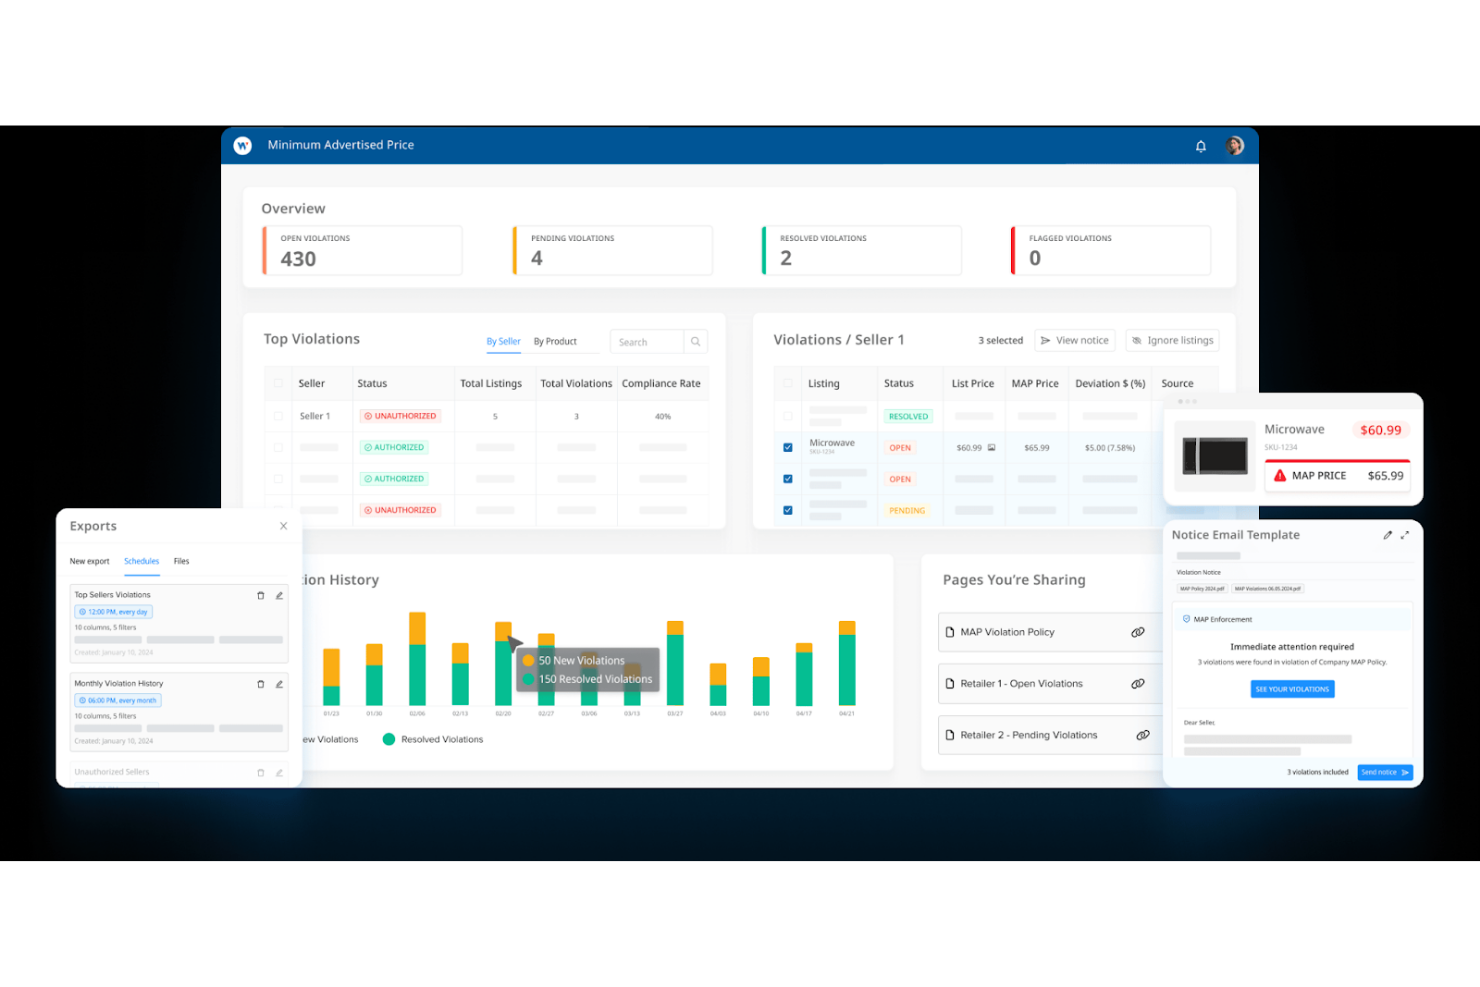Uncheck the Microwave row in Violations / Seller 1
1480x987 pixels.
coord(787,447)
